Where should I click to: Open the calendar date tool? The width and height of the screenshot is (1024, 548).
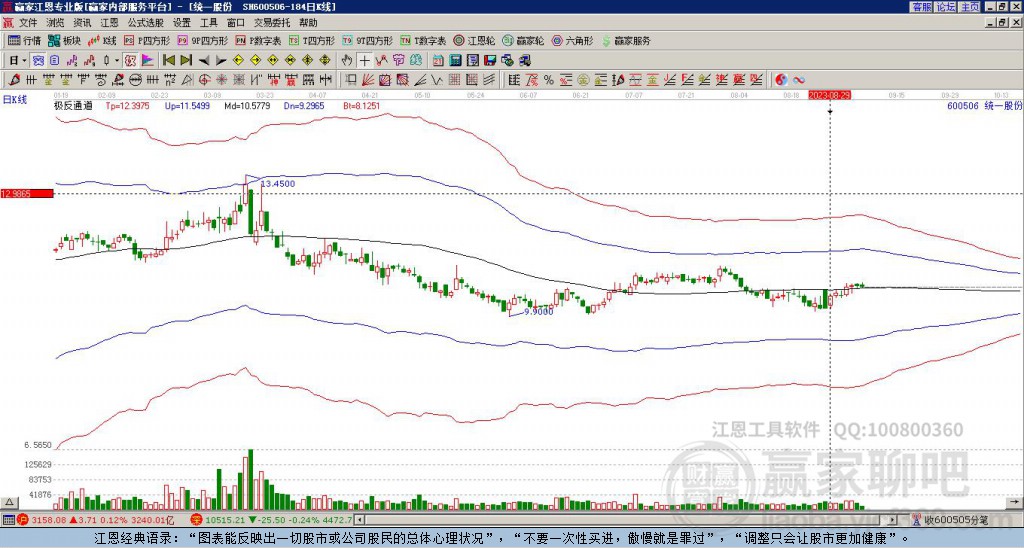click(438, 60)
